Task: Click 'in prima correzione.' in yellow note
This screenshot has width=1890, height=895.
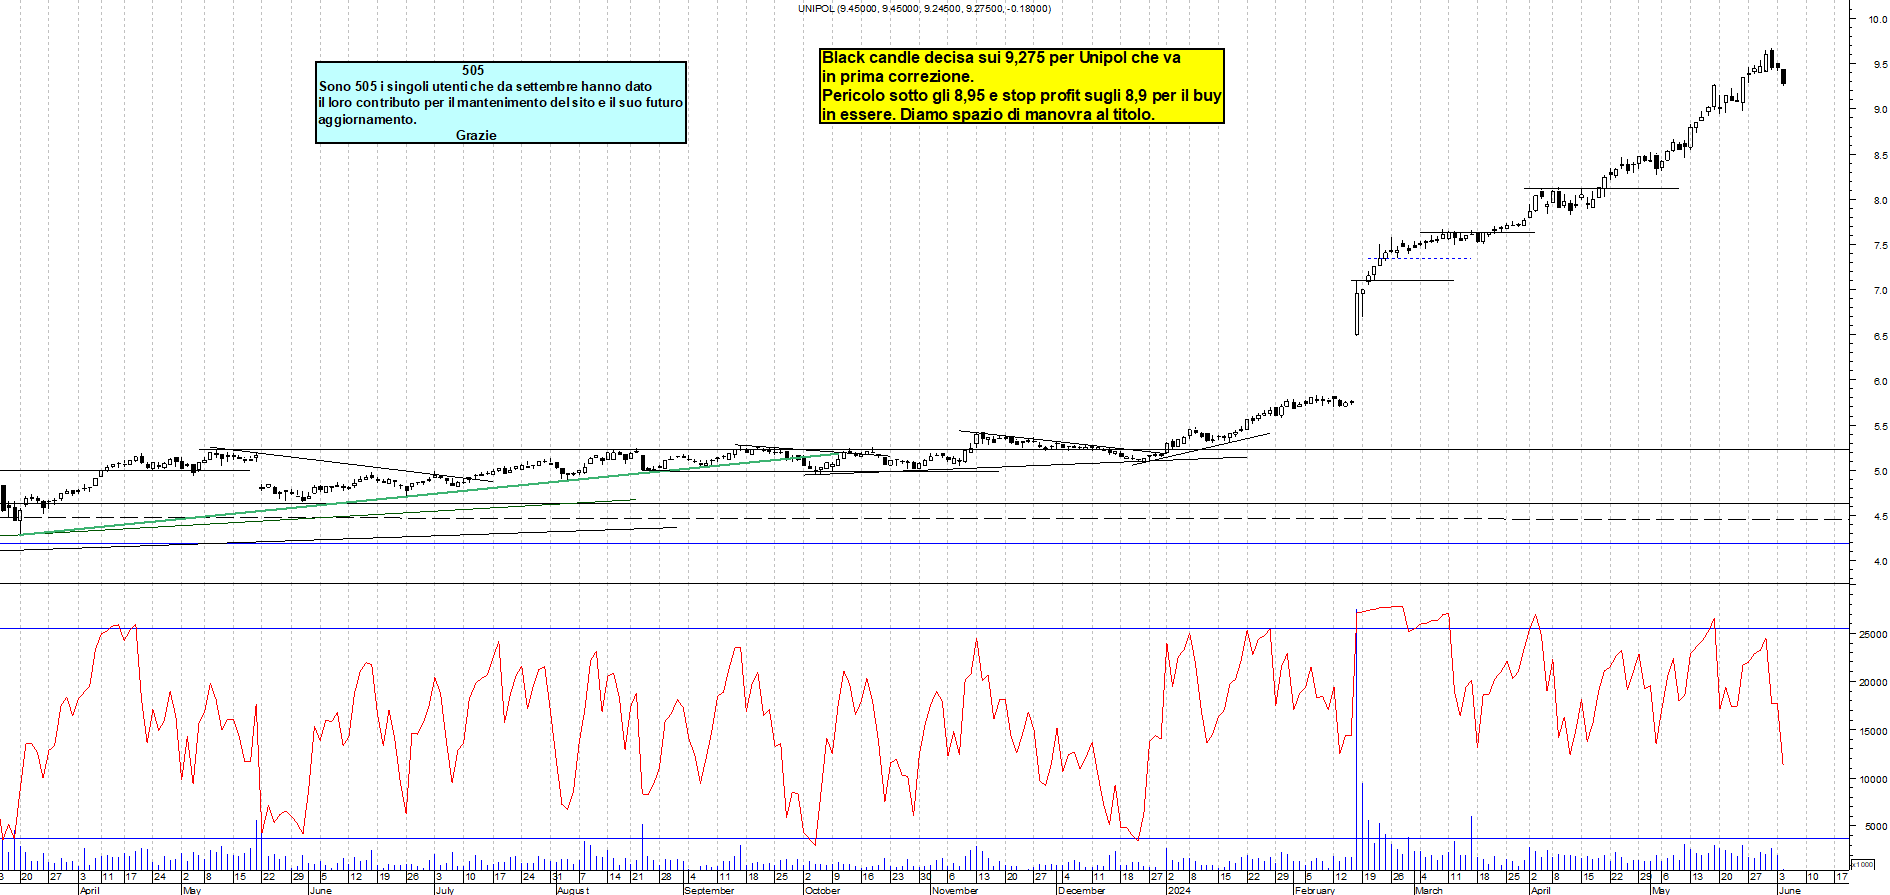Action: pyautogui.click(x=897, y=77)
